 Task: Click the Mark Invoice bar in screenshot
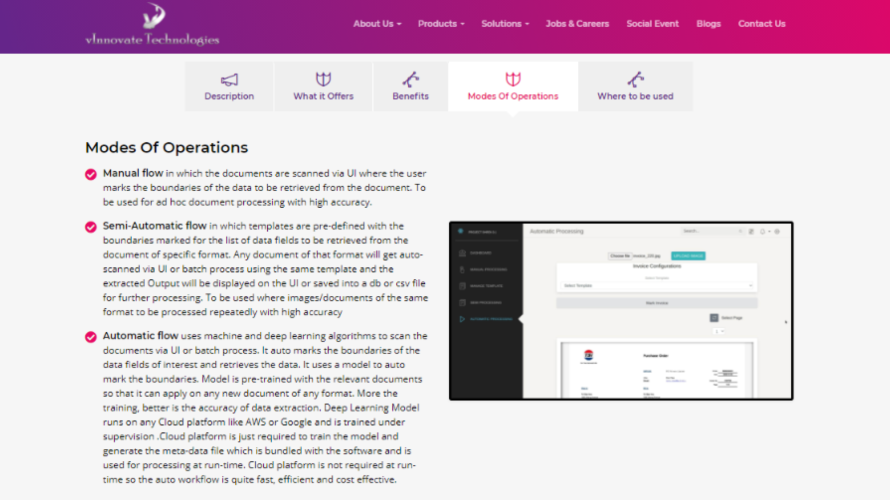point(657,303)
